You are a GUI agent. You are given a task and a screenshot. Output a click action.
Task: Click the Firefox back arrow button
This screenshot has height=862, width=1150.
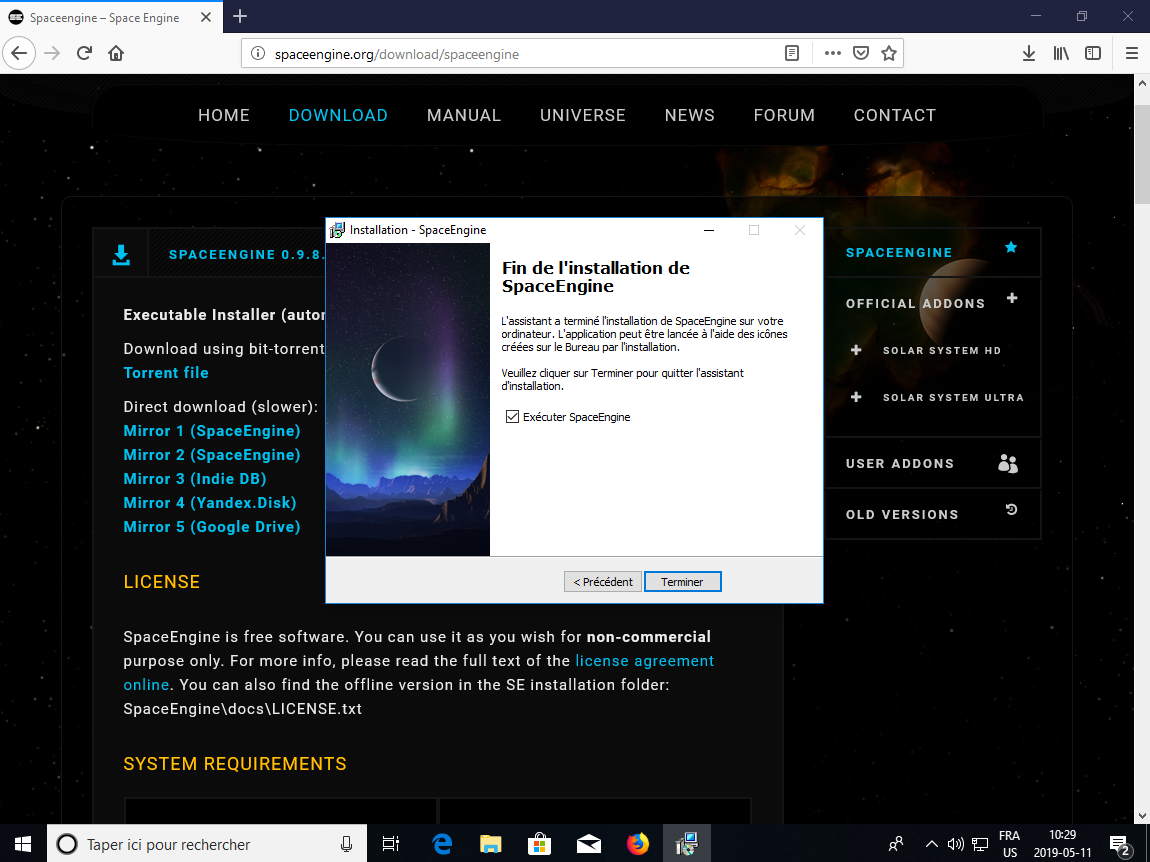tap(19, 54)
